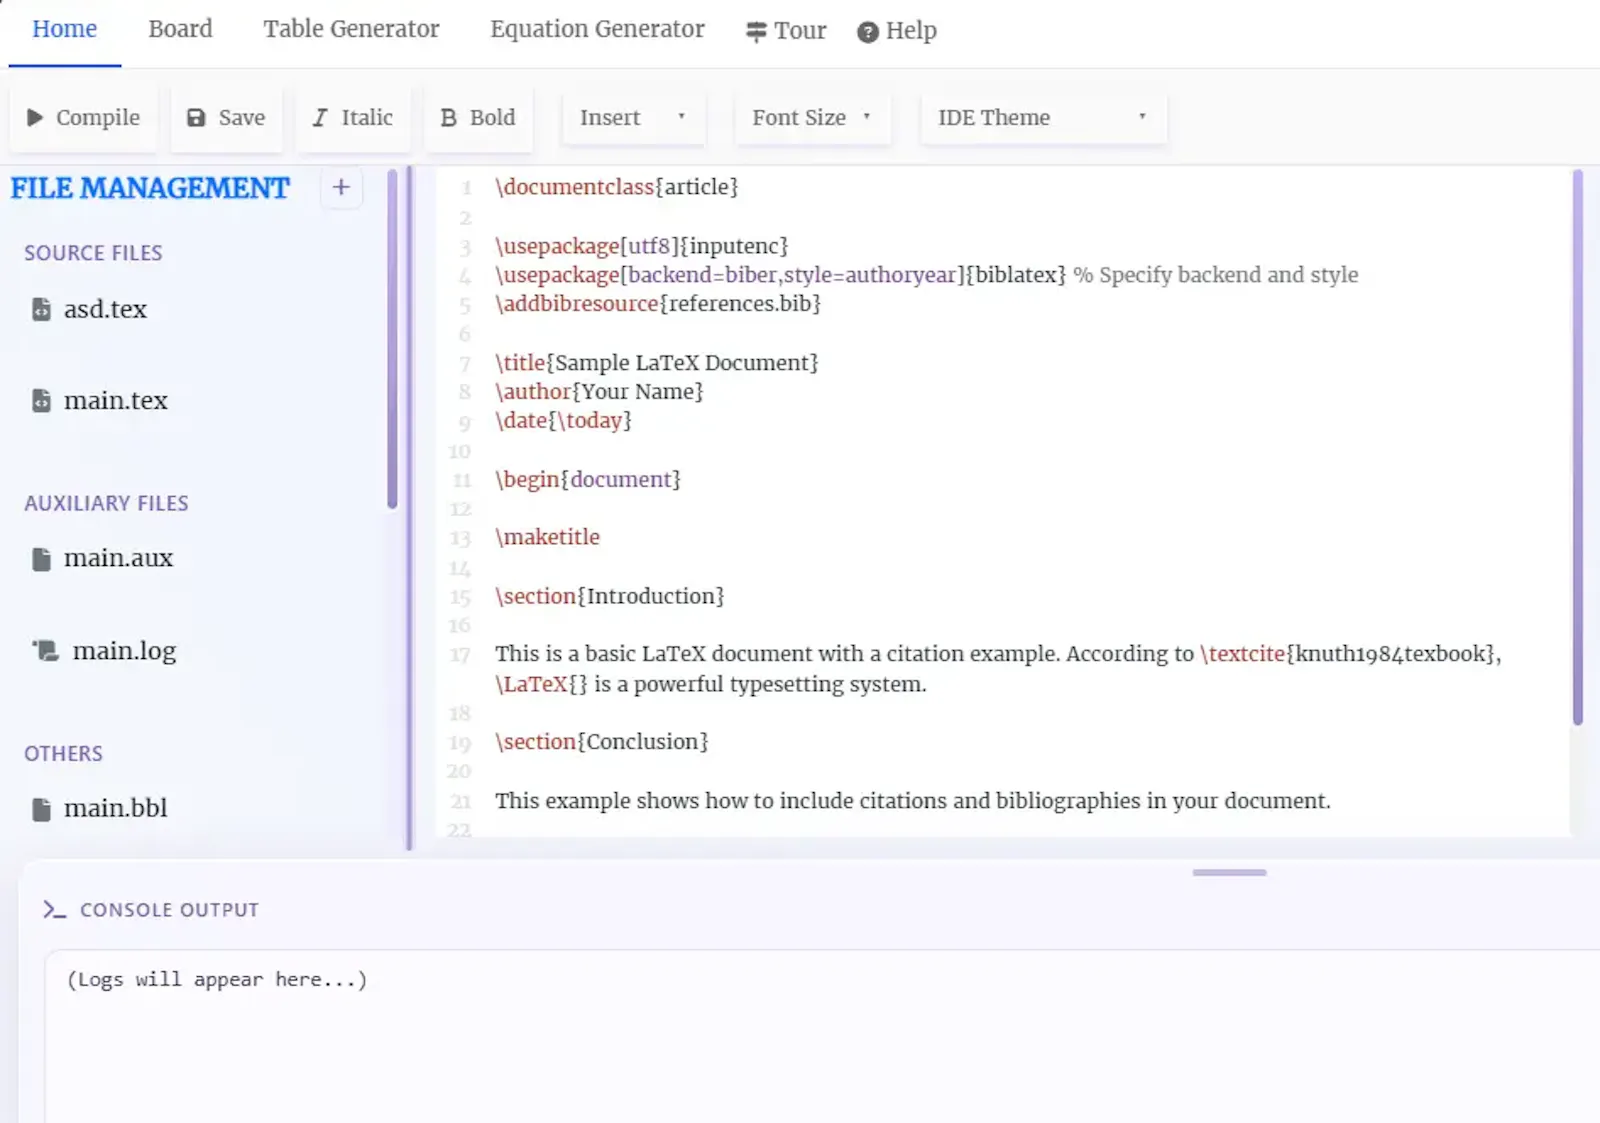Click the Italic I icon
This screenshot has height=1123, width=1600.
coord(320,118)
